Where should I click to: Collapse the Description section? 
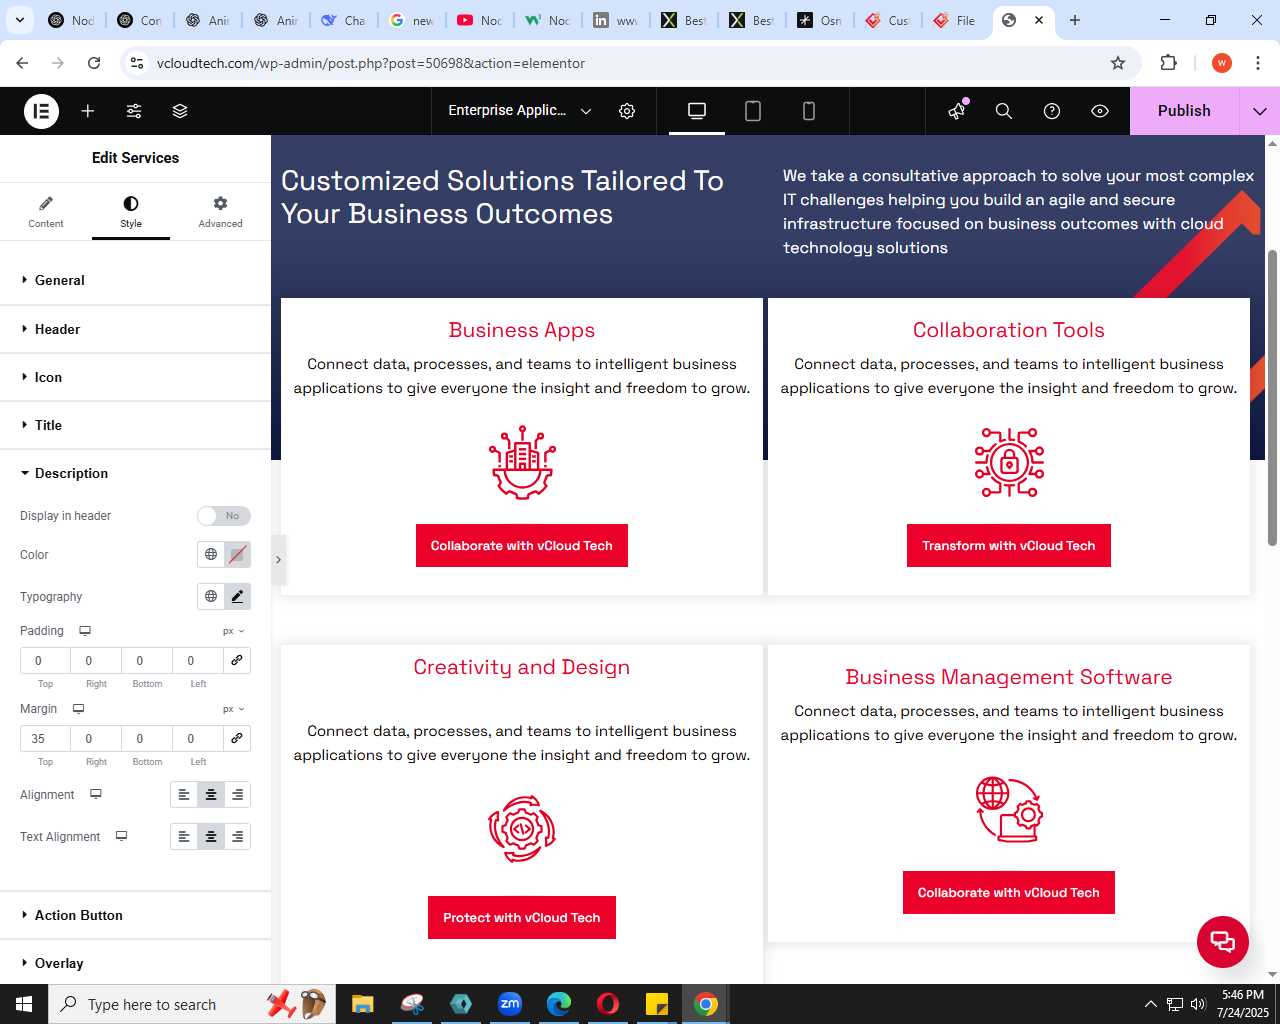pos(135,473)
